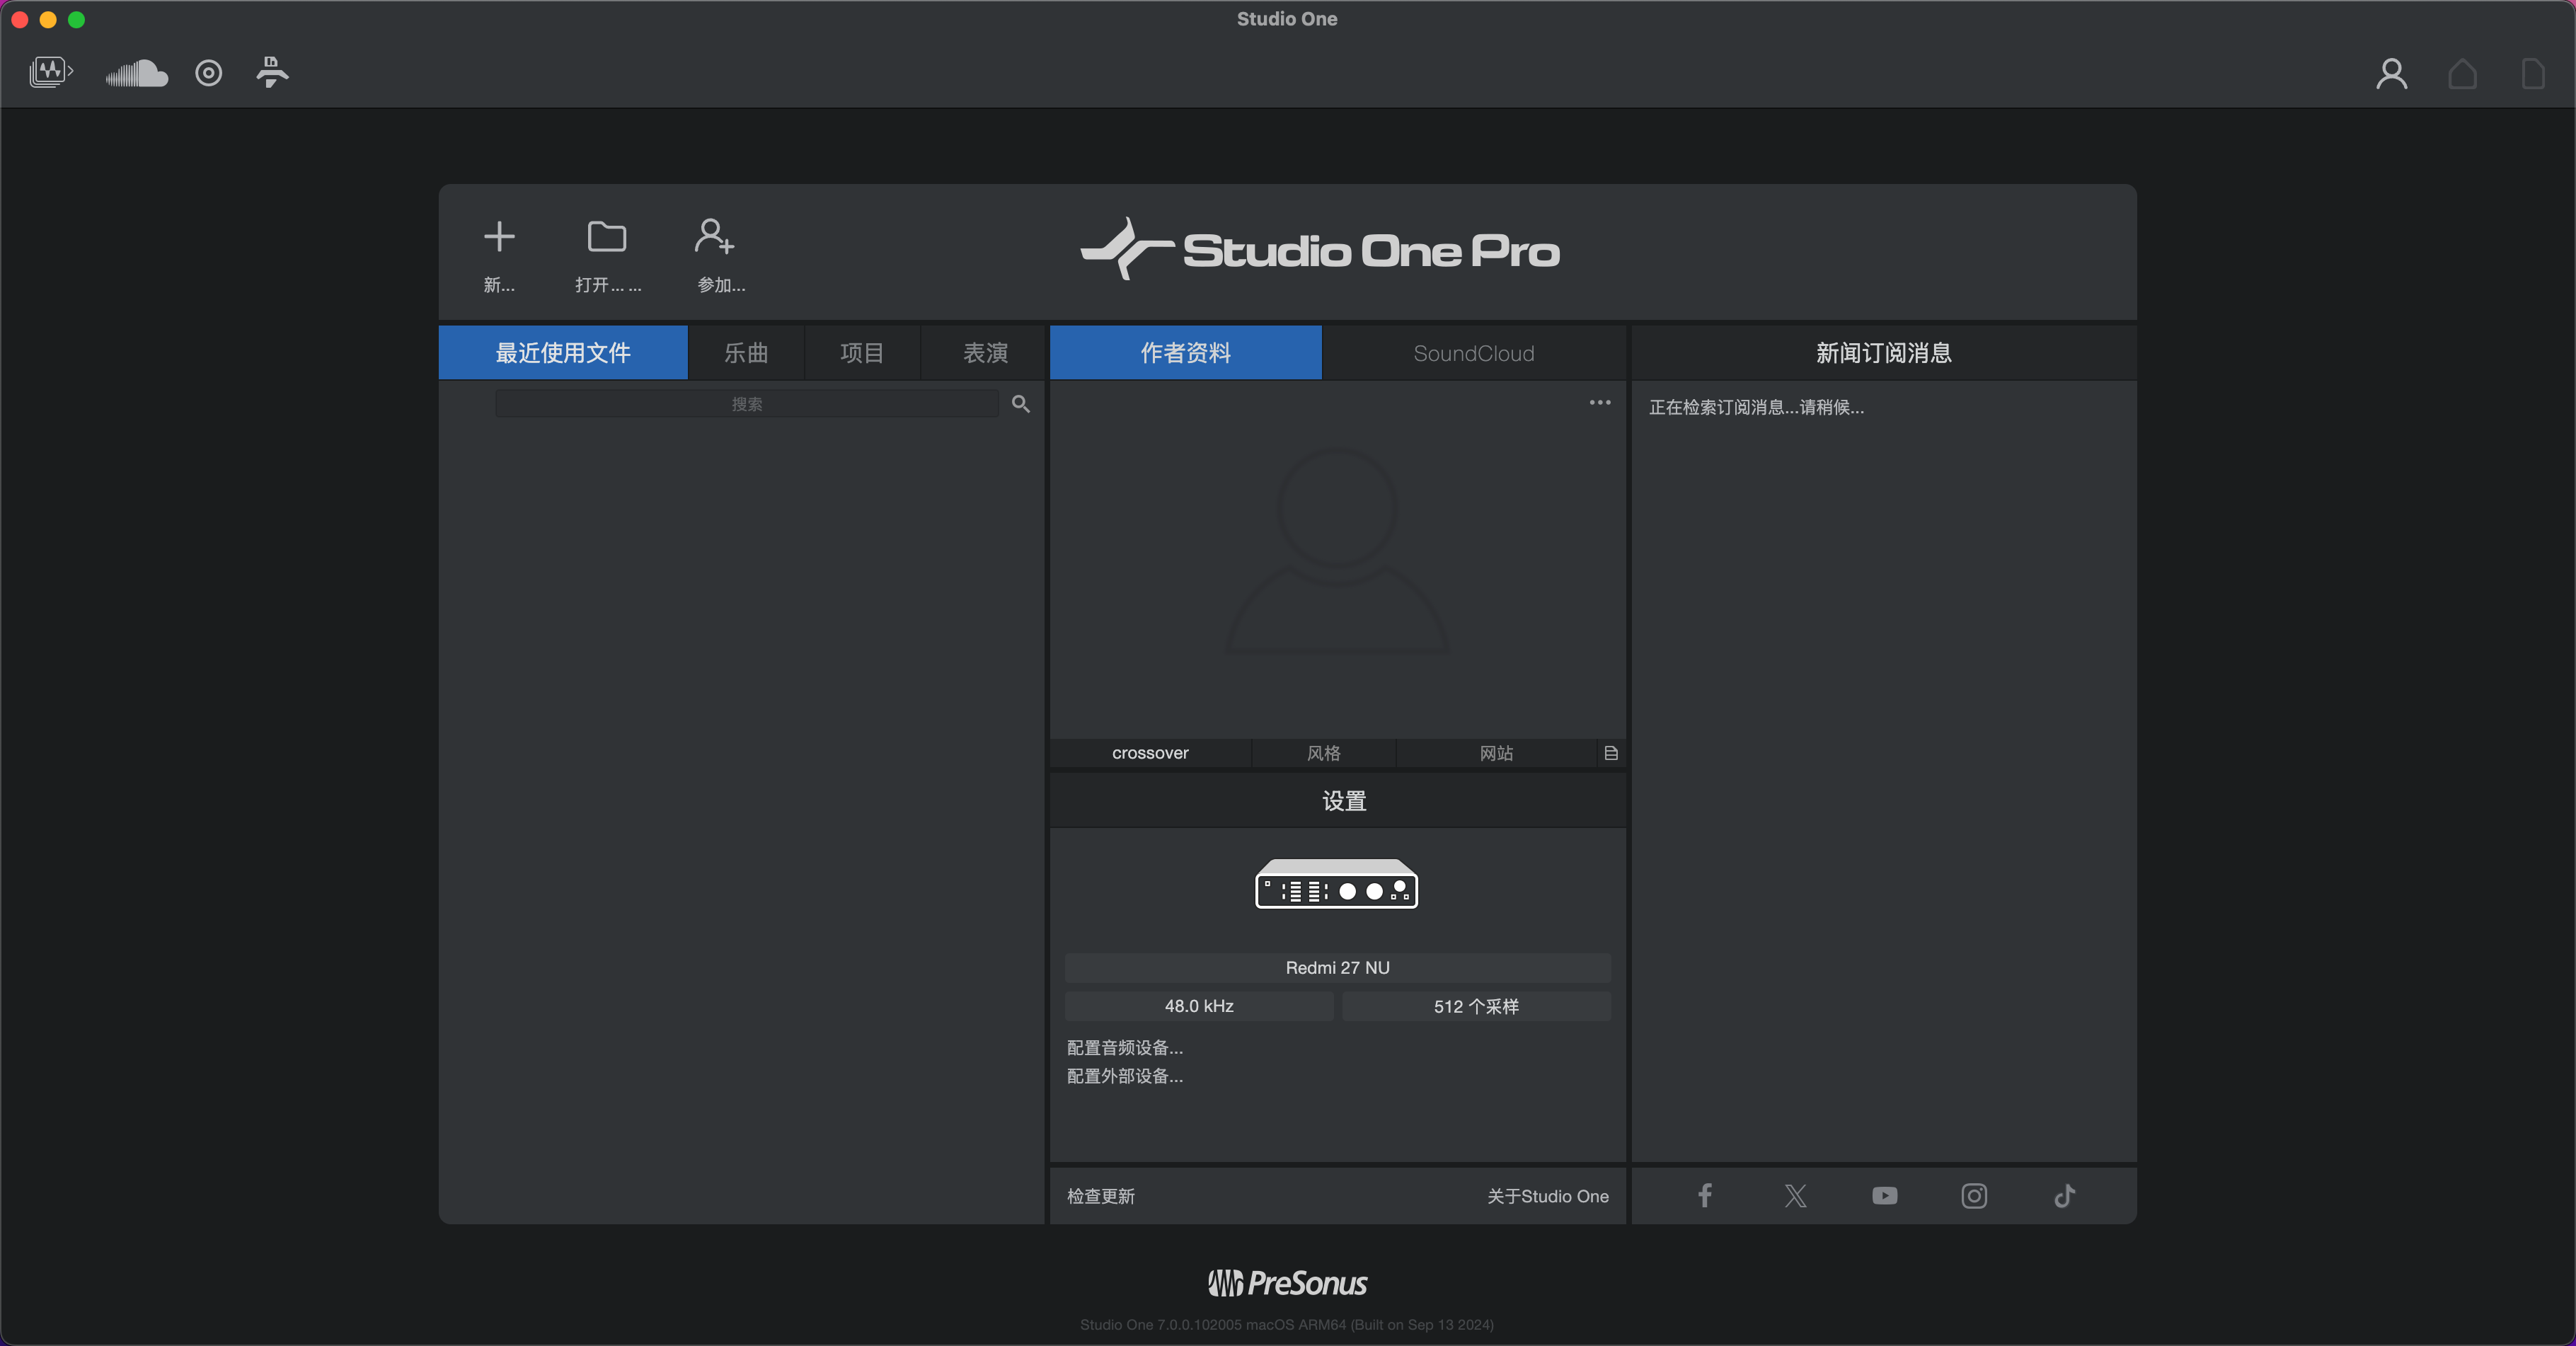Click the recent files search field
This screenshot has height=1346, width=2576.
[x=746, y=404]
